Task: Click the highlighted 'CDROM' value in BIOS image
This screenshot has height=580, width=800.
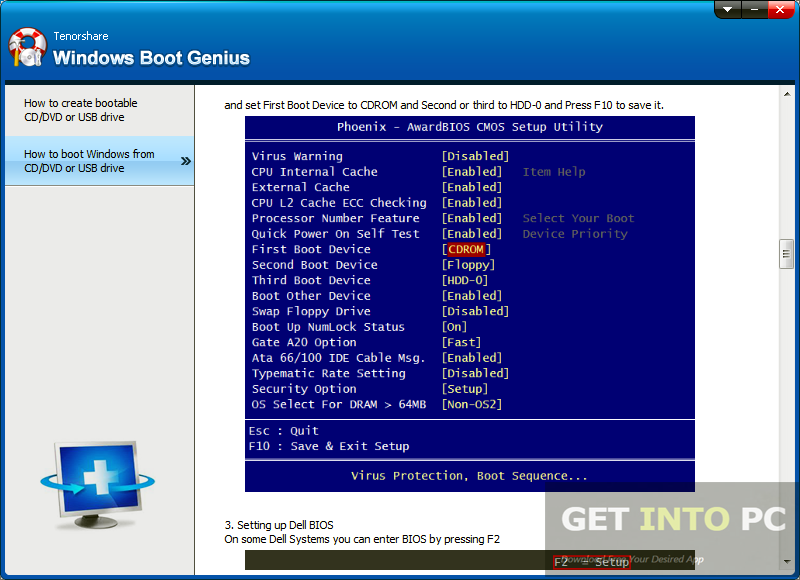Action: [466, 249]
